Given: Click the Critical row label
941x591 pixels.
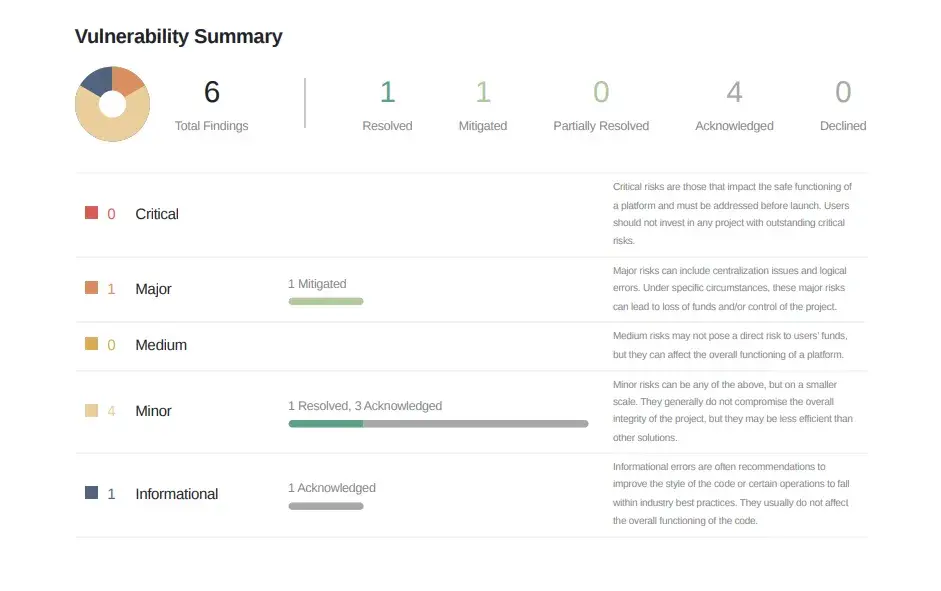Looking at the screenshot, I should [157, 214].
